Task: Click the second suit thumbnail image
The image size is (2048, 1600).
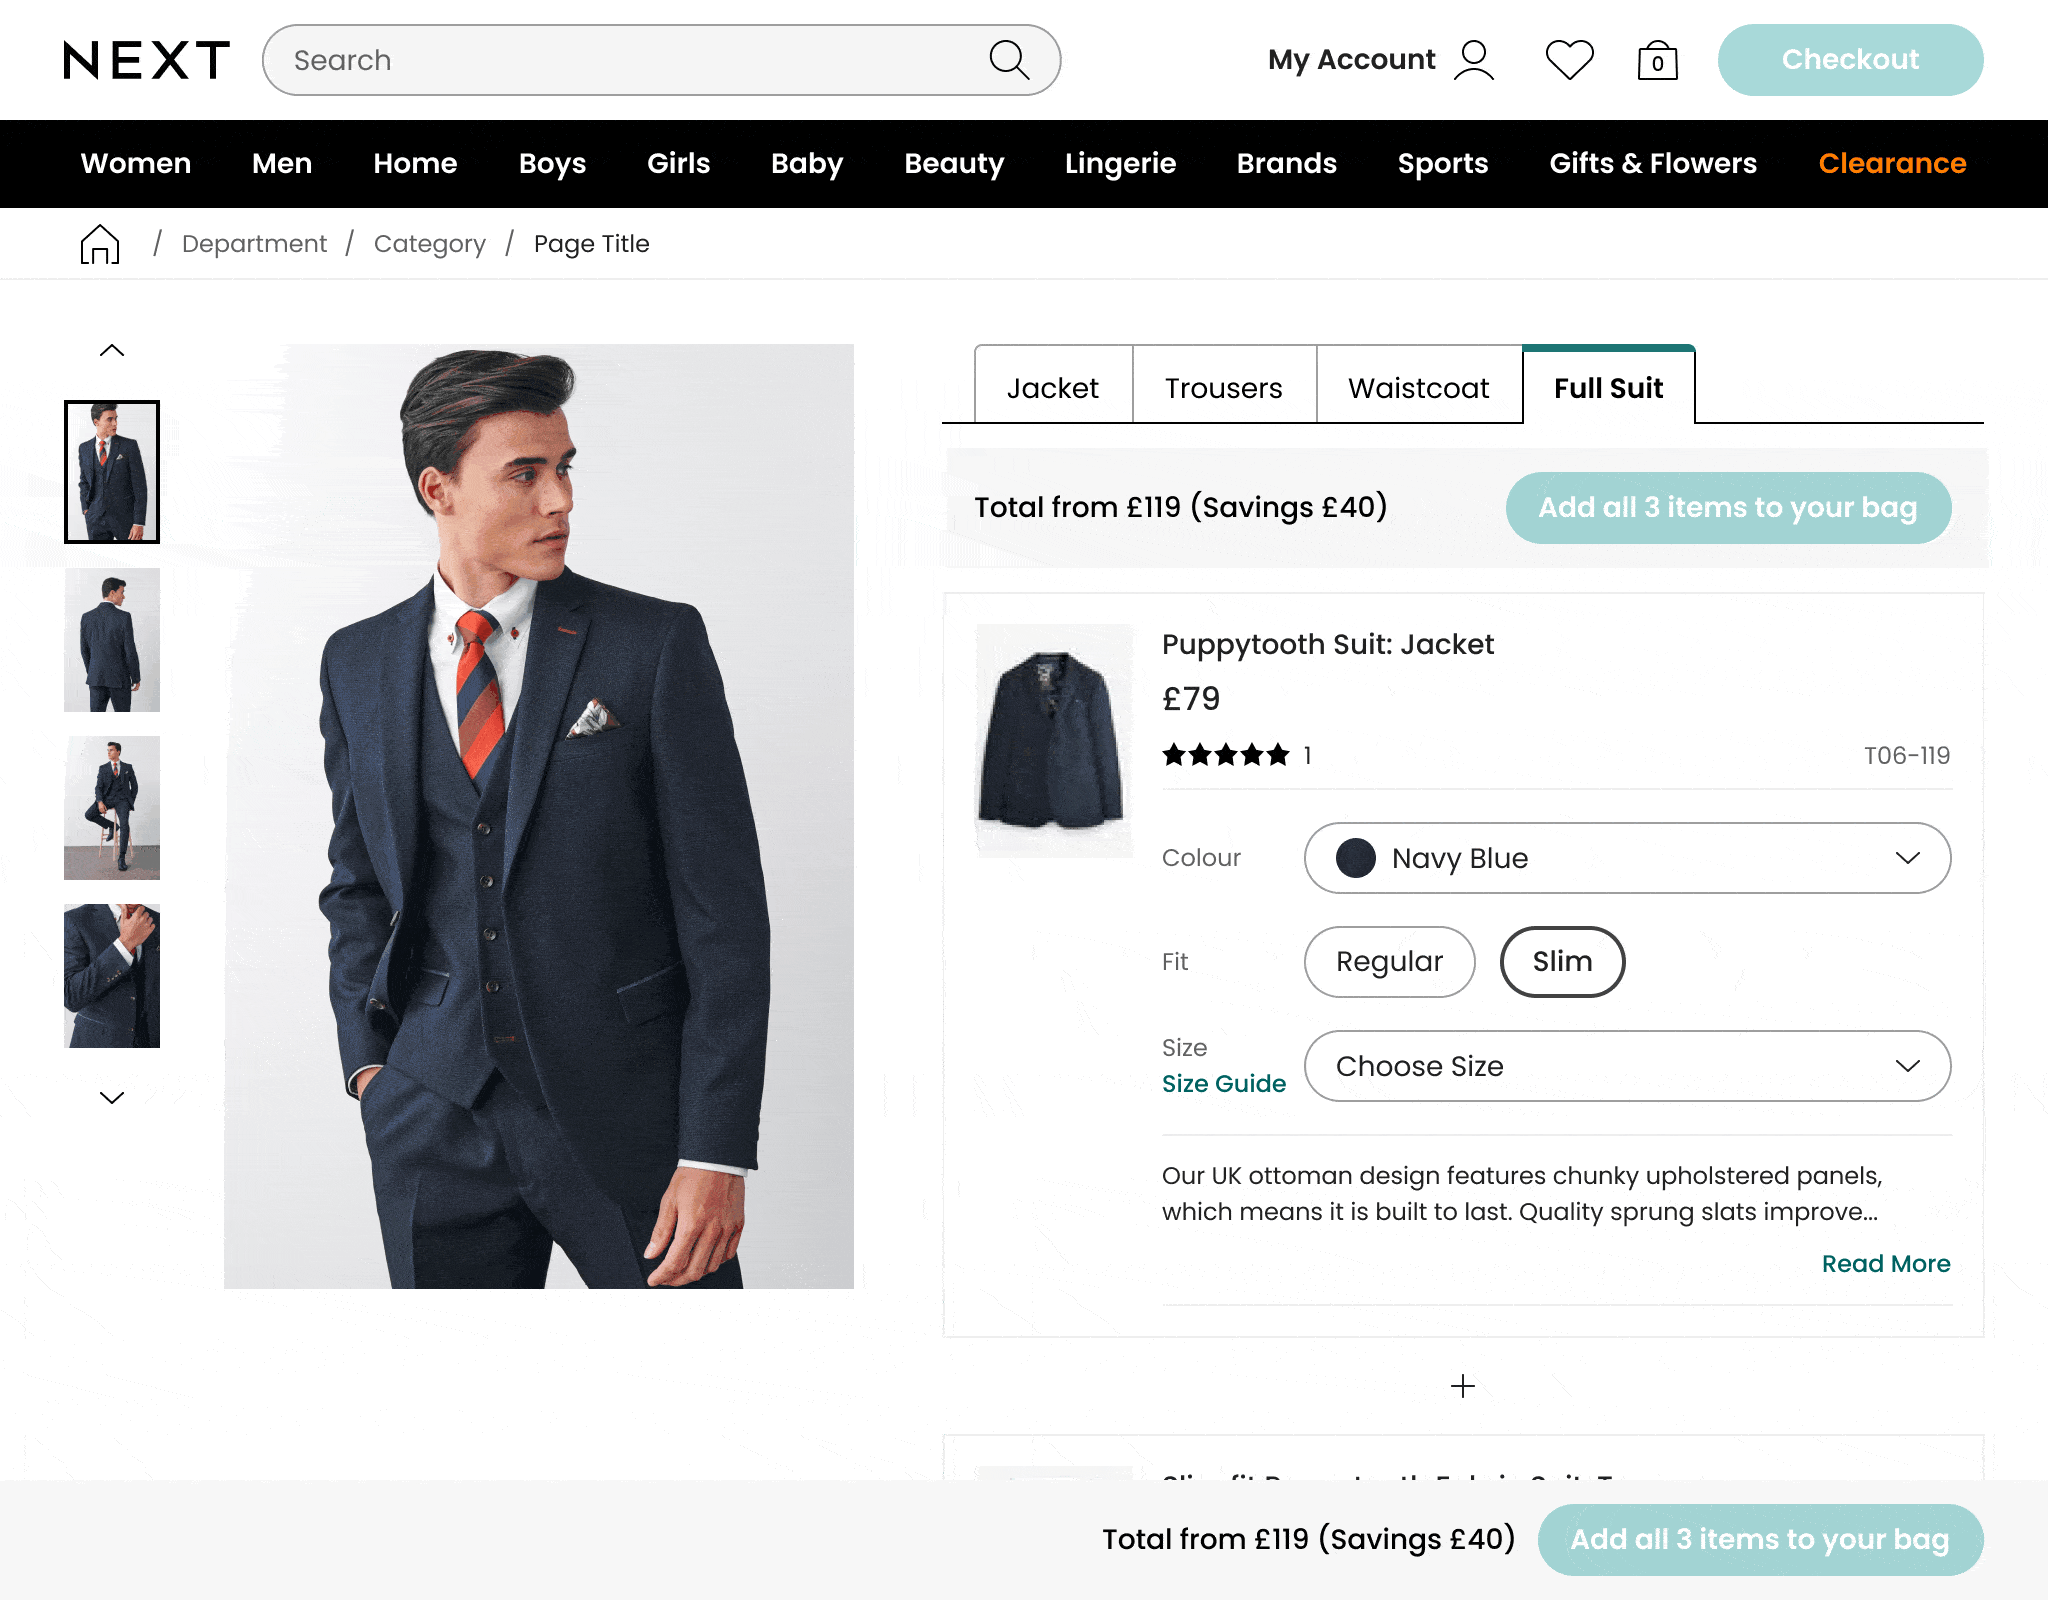Action: pyautogui.click(x=110, y=639)
